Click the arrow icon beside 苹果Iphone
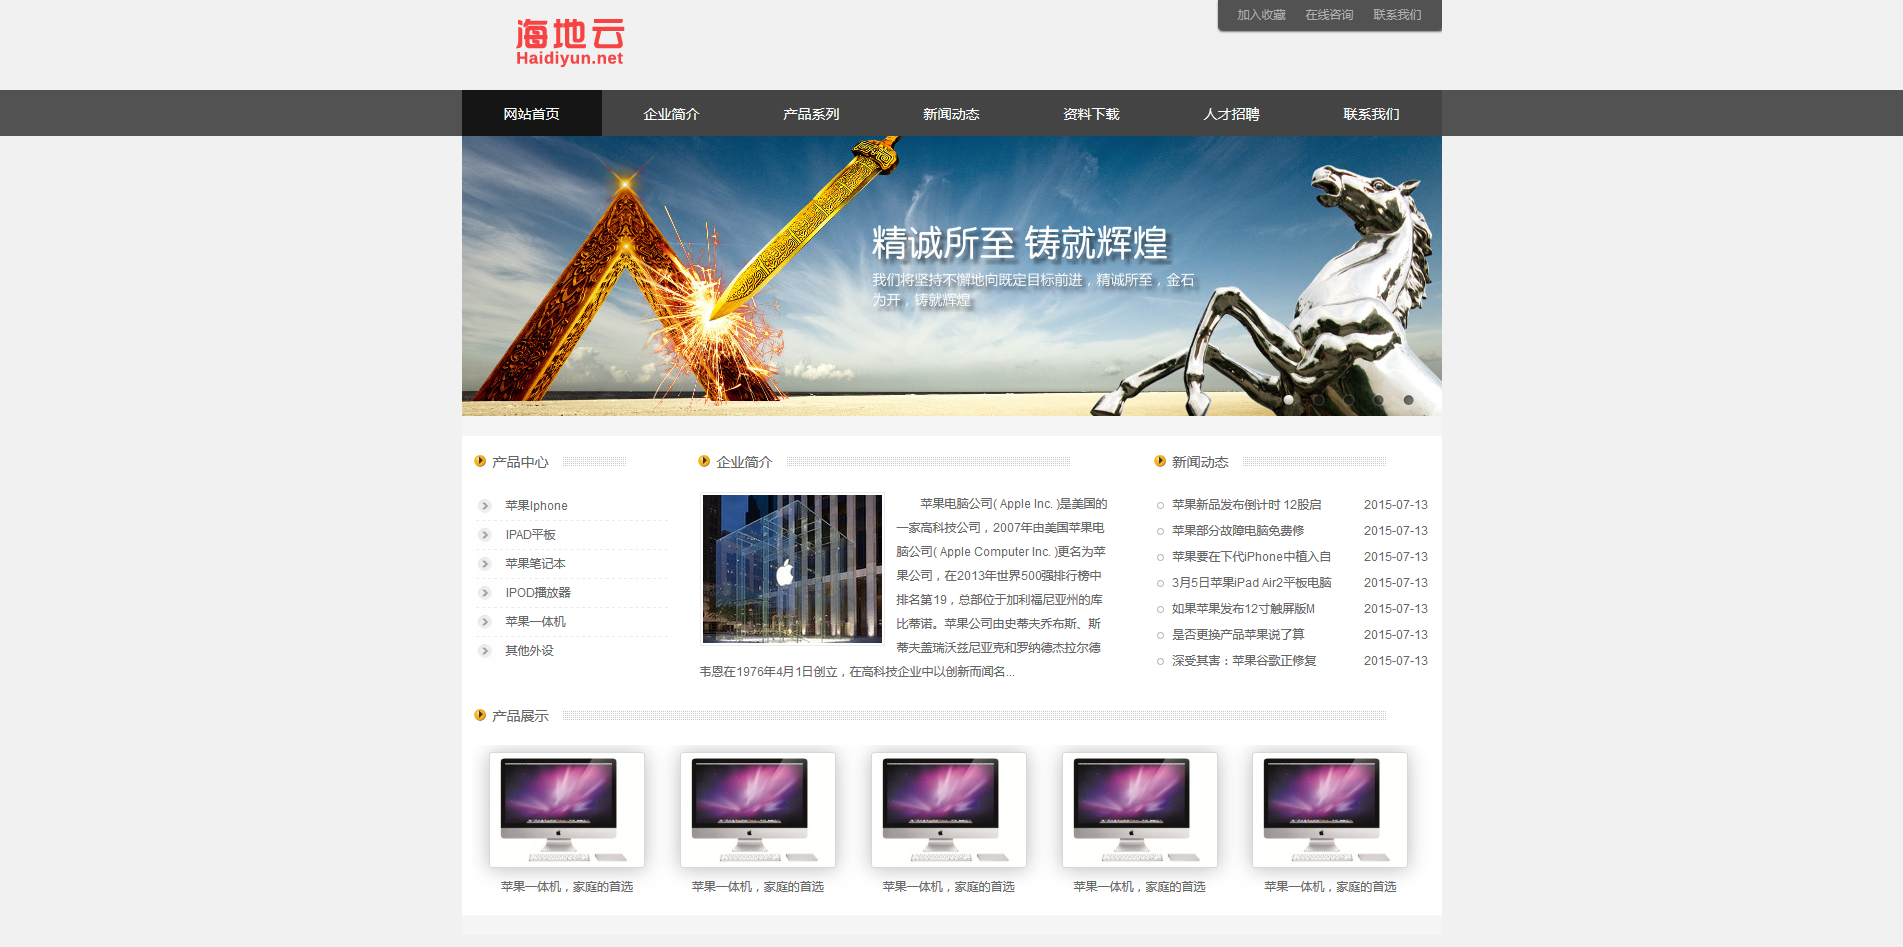 [485, 506]
